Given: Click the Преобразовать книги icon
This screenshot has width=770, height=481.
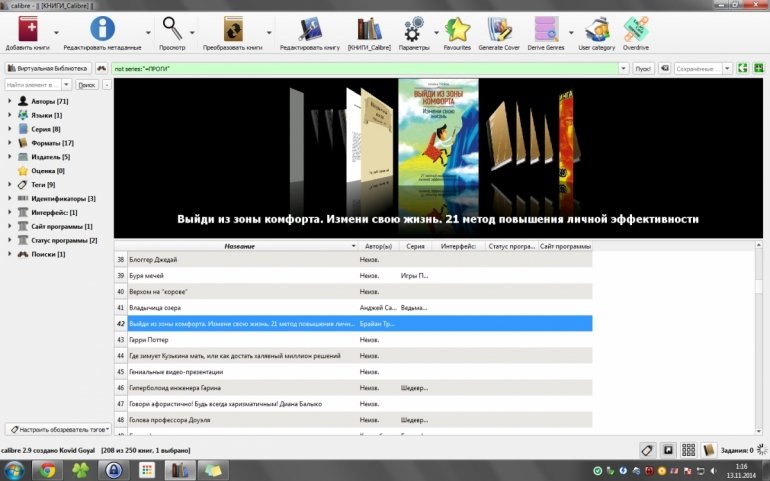Looking at the screenshot, I should point(233,29).
